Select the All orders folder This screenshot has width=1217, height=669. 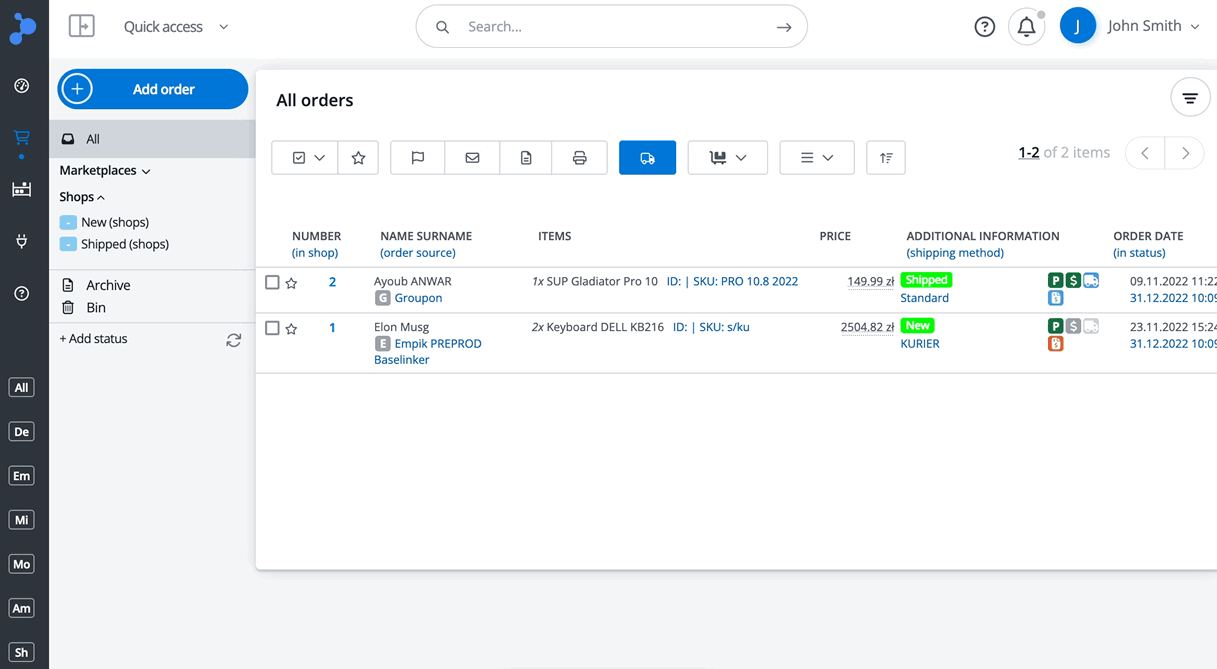tap(152, 139)
